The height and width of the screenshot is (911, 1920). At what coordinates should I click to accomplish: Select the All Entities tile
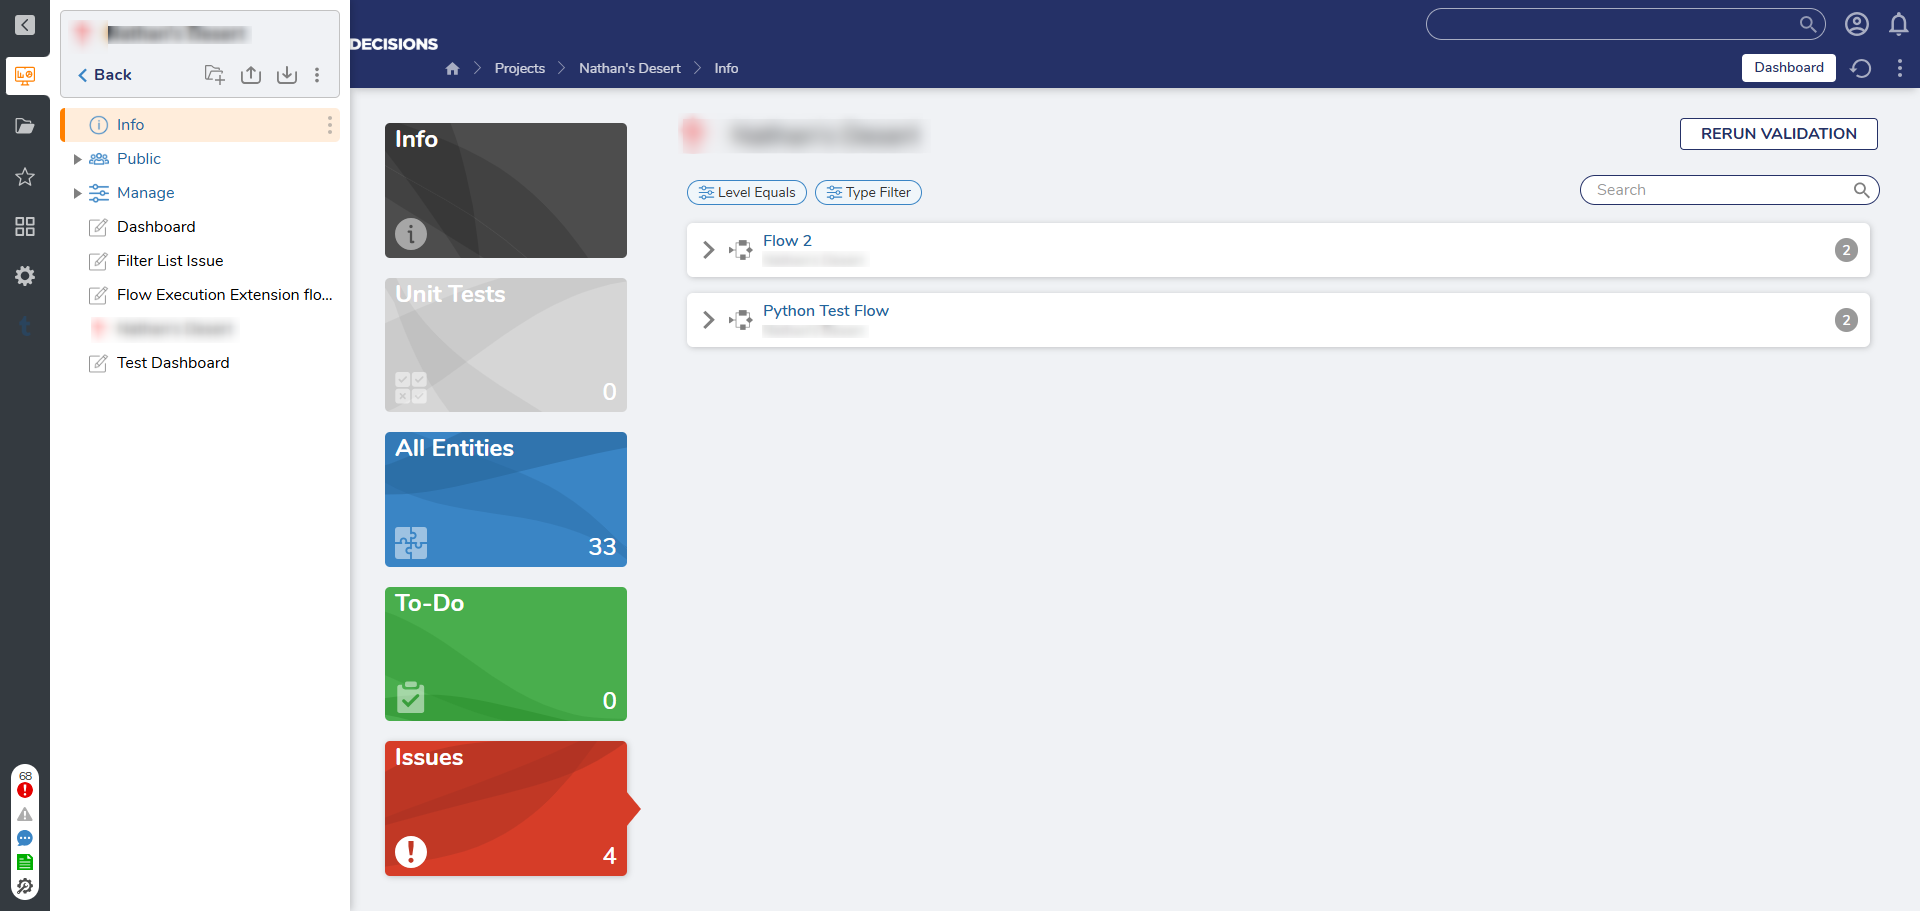(x=505, y=499)
